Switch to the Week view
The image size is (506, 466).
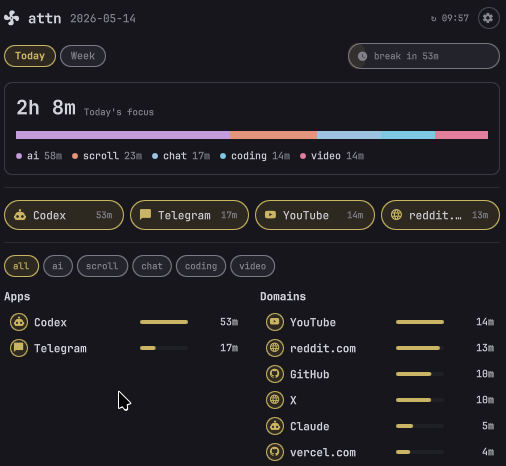(x=83, y=56)
